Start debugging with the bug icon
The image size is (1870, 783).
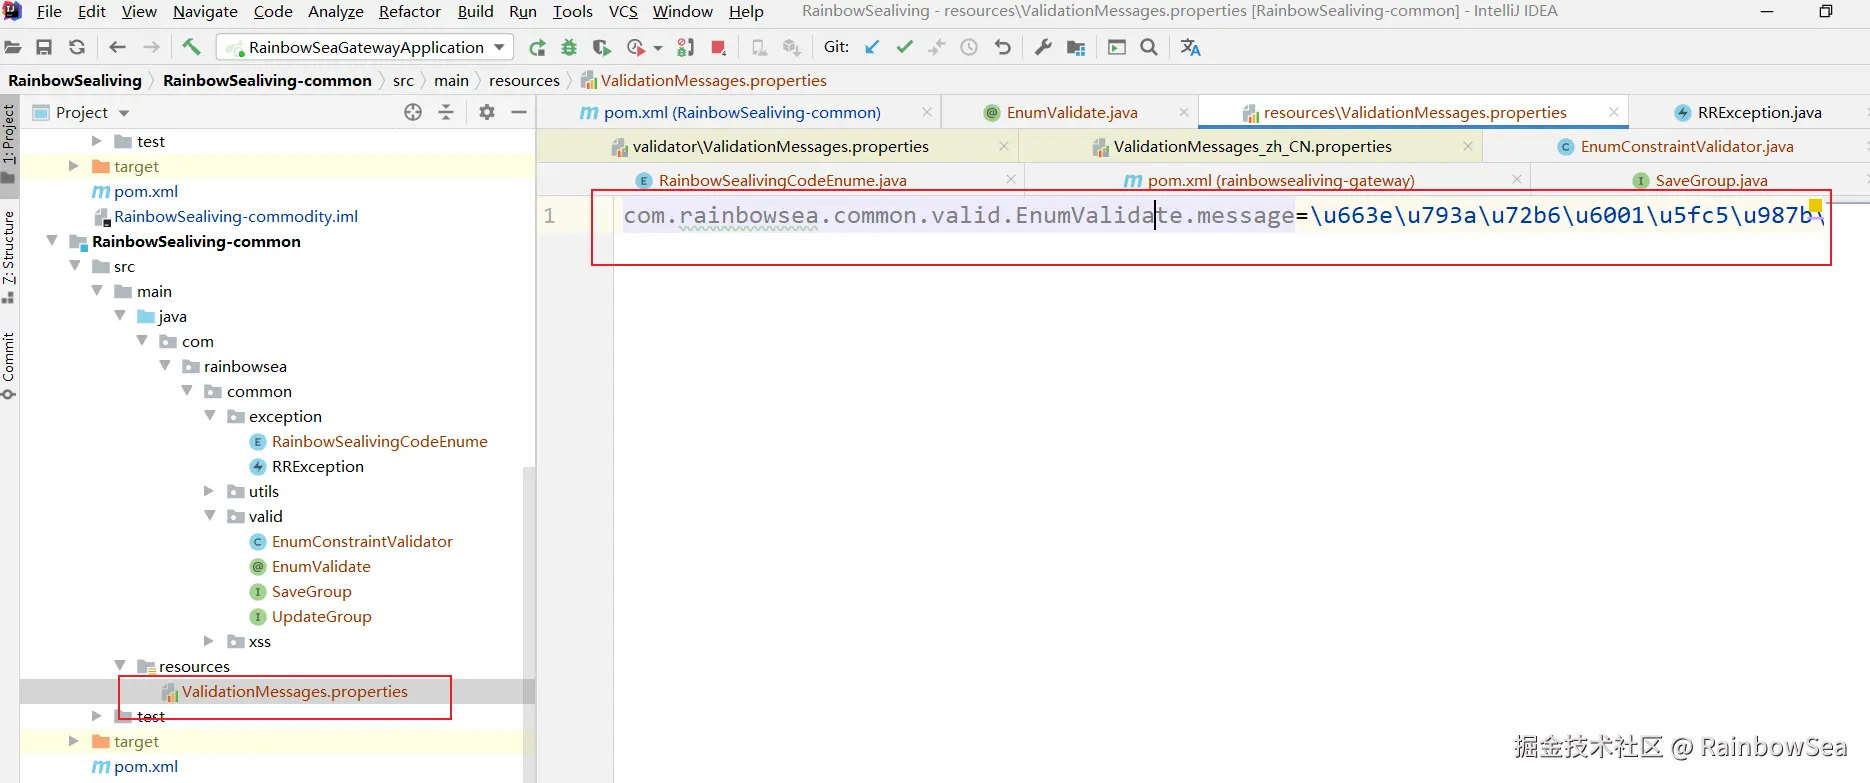tap(569, 47)
